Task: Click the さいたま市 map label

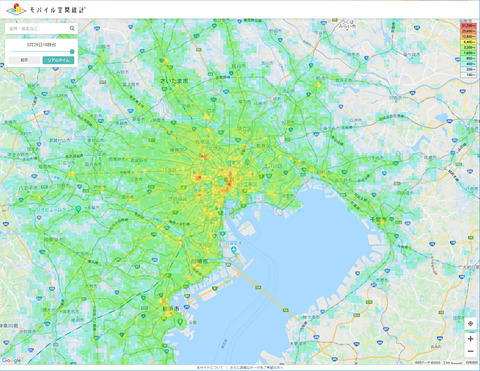Action: [174, 81]
